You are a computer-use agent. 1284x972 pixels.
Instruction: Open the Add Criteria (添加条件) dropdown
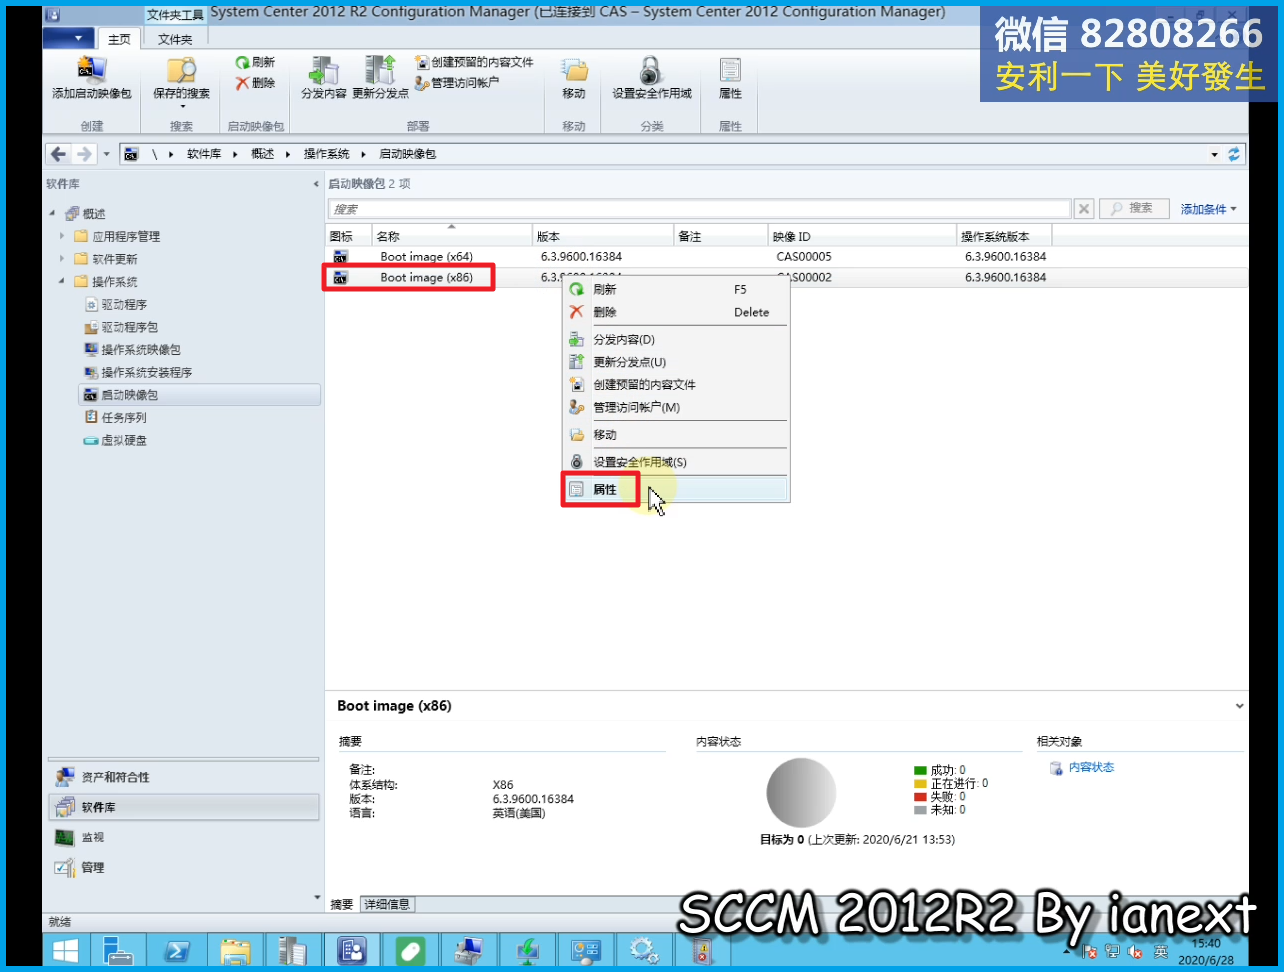coord(1208,209)
